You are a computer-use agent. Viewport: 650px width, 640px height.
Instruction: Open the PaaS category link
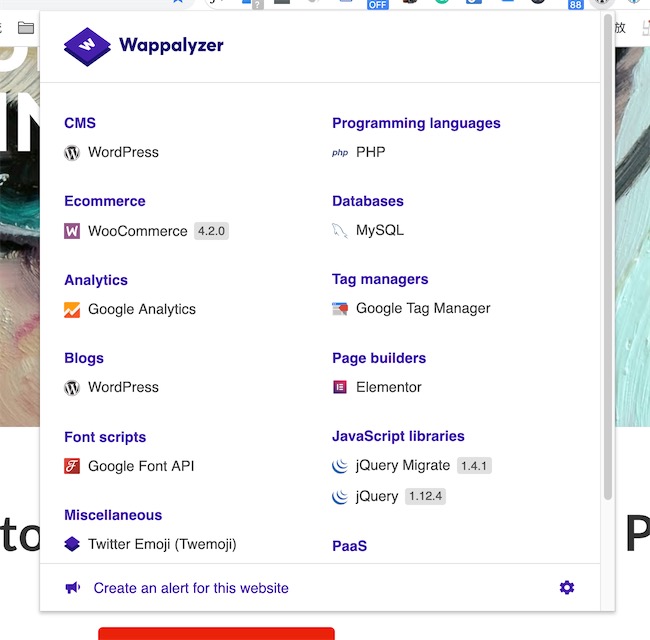349,546
